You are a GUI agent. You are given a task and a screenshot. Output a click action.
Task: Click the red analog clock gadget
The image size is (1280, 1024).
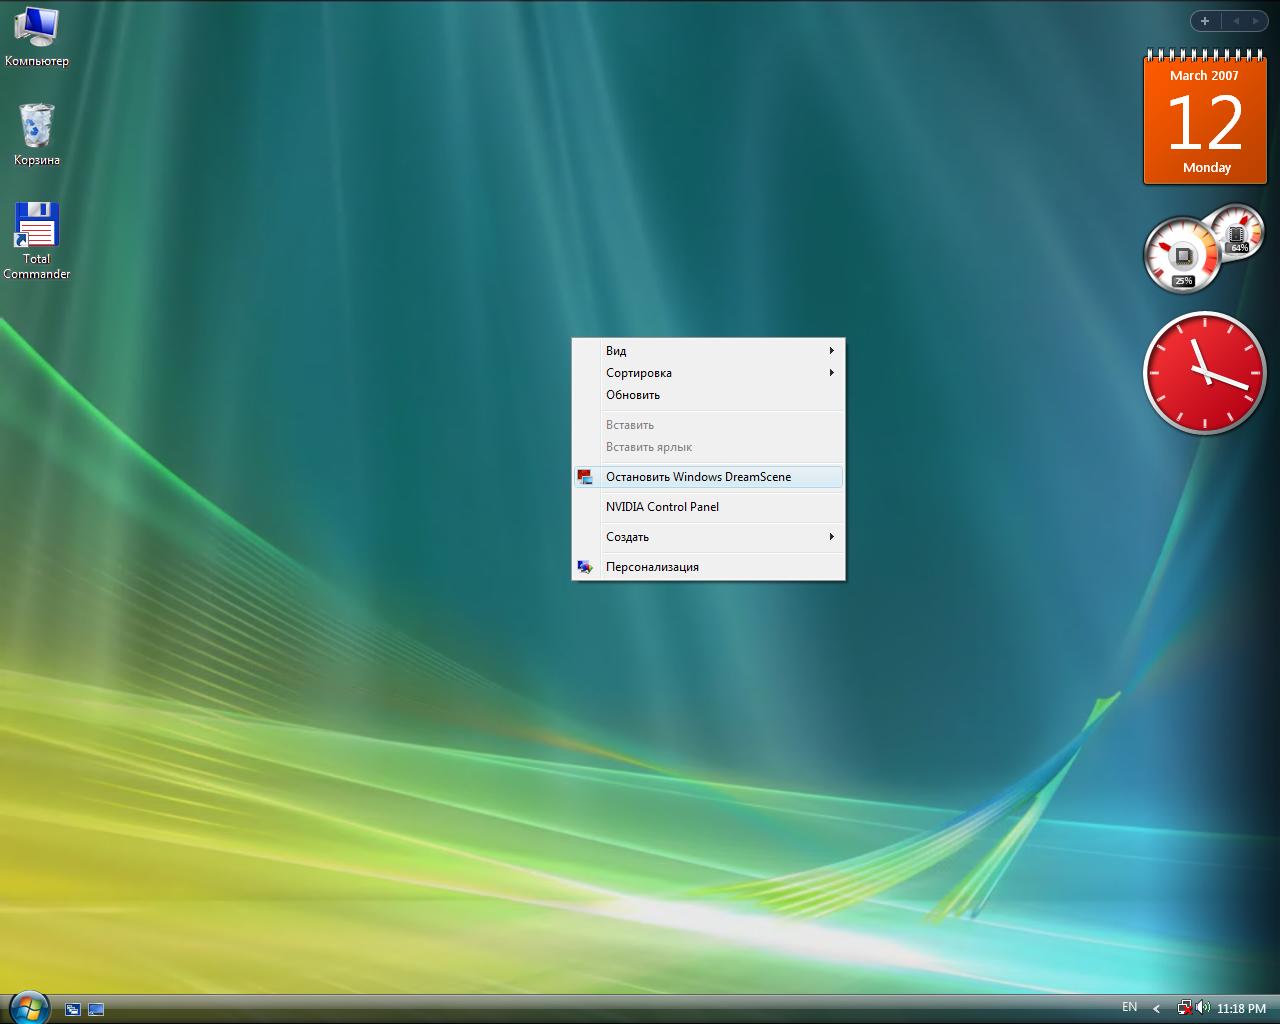1204,373
